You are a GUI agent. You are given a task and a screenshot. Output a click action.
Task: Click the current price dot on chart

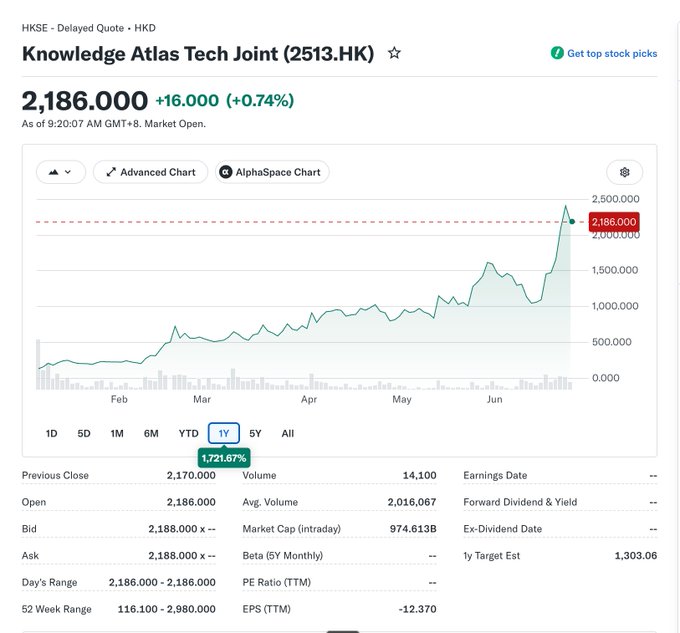tap(572, 222)
